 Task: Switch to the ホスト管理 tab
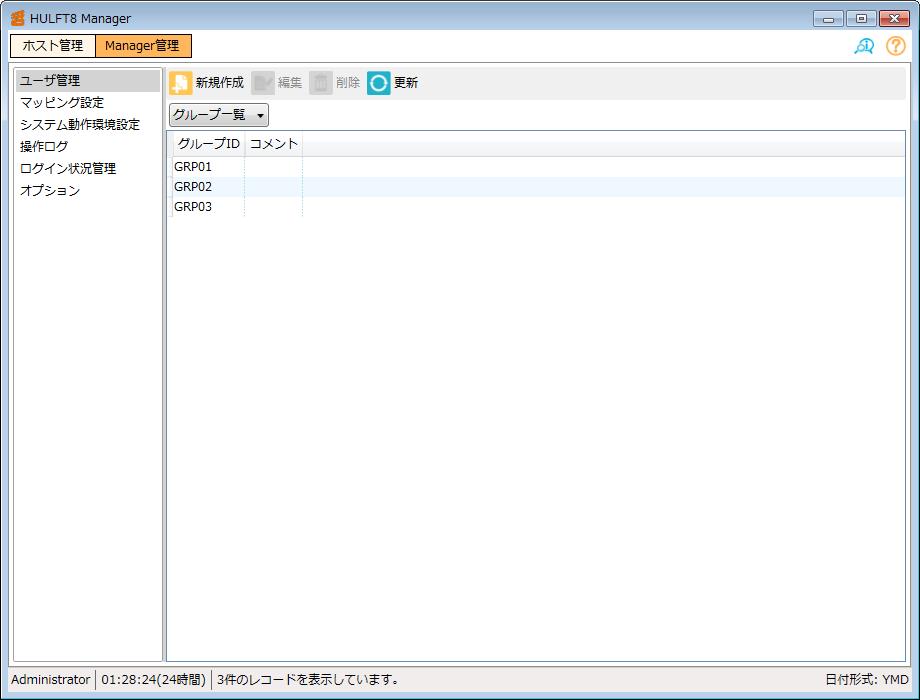pyautogui.click(x=53, y=46)
